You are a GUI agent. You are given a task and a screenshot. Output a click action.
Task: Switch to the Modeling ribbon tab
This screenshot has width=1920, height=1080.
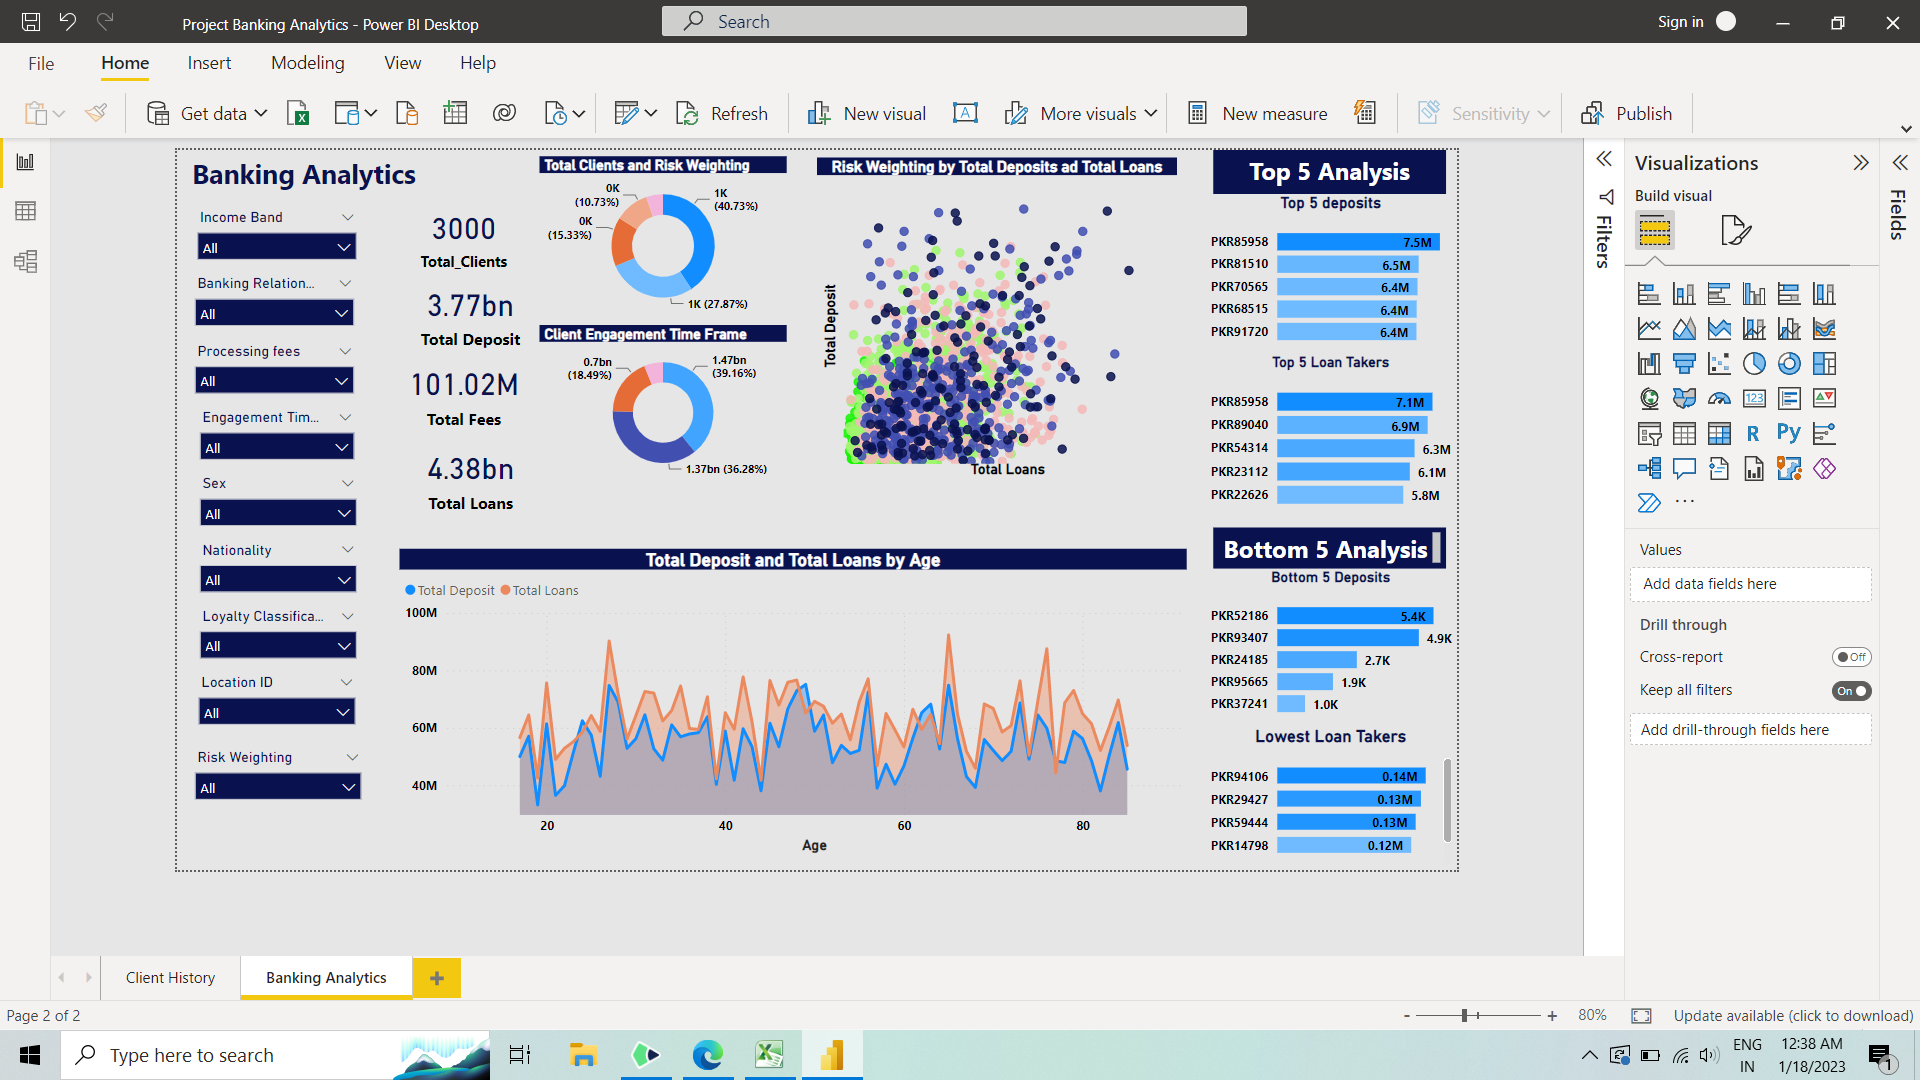pos(307,62)
